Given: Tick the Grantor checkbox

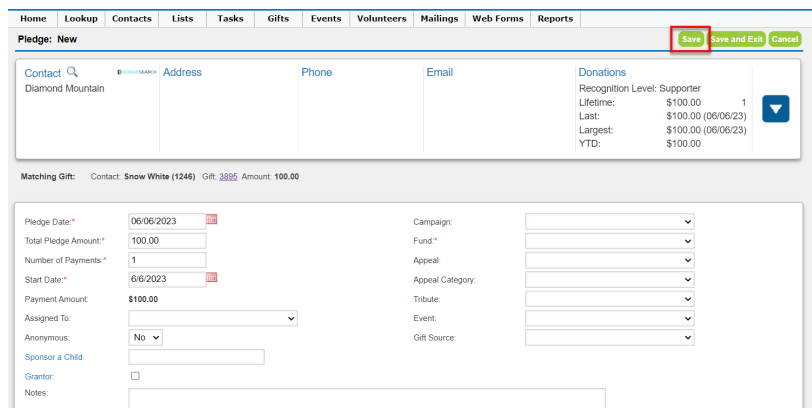Looking at the screenshot, I should 135,376.
